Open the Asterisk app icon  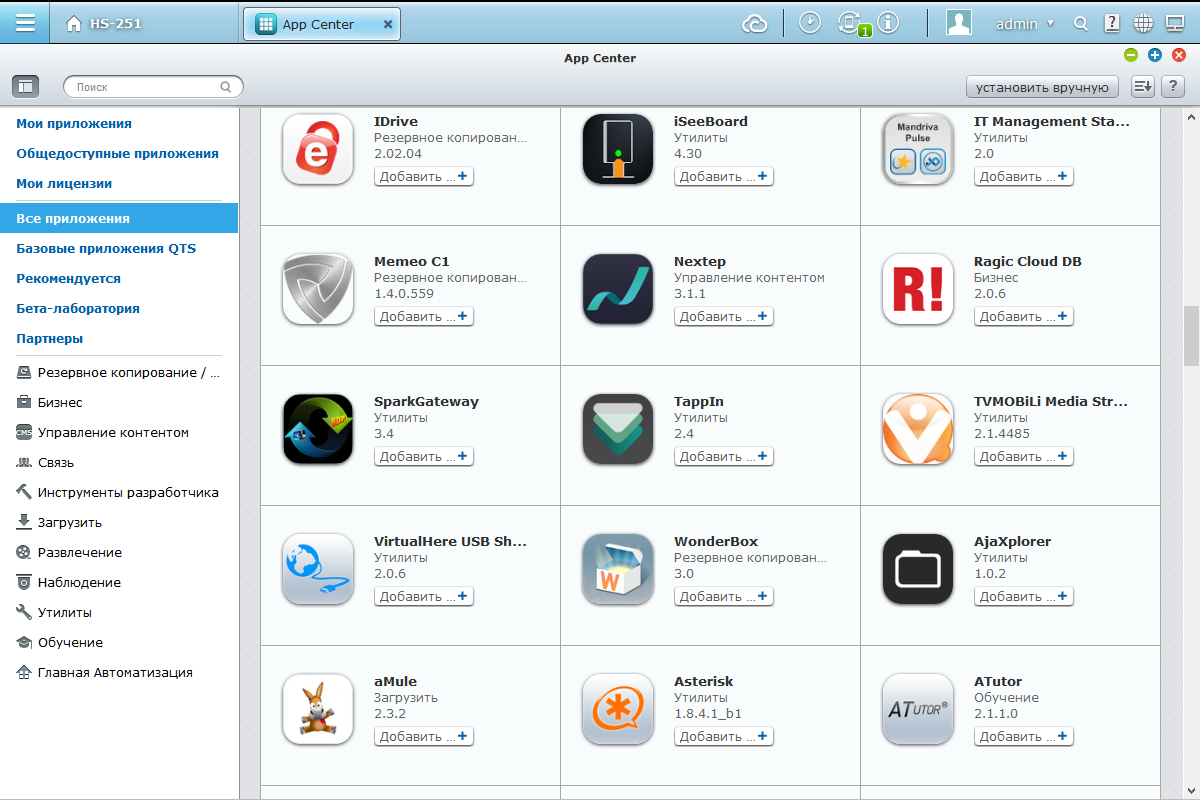click(618, 709)
